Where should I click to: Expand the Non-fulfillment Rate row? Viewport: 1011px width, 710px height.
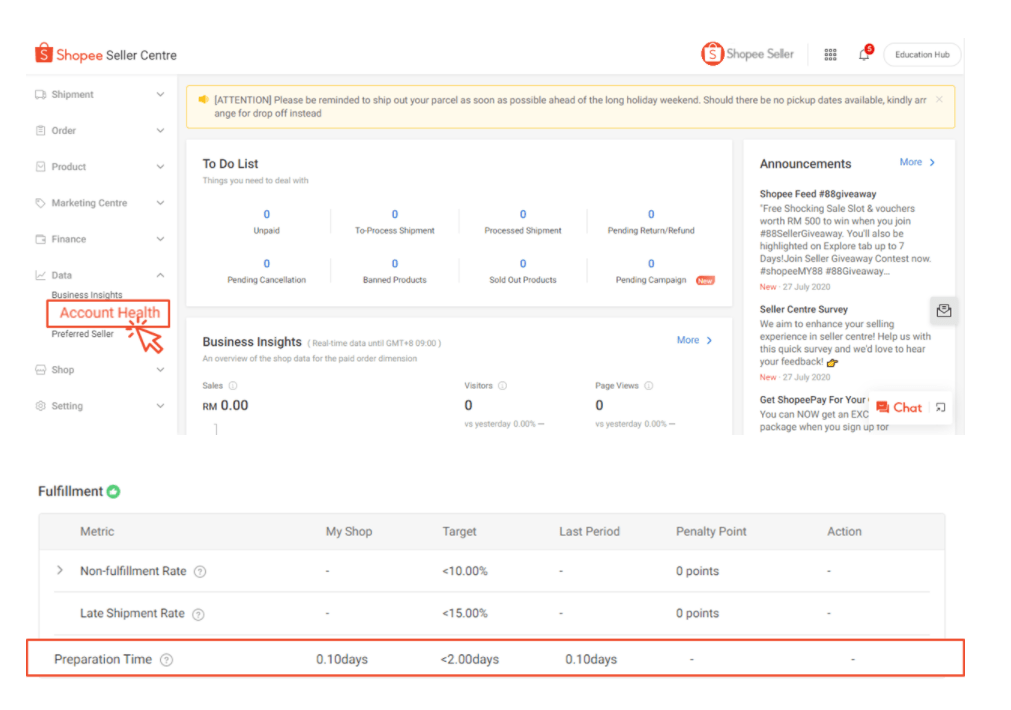tap(60, 570)
